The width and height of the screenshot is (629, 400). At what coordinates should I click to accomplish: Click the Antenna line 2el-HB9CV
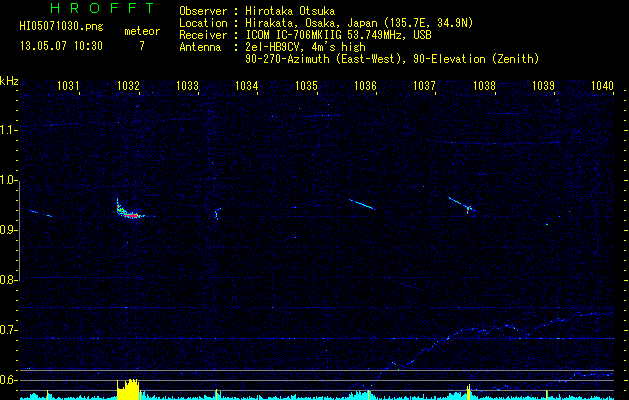[272, 47]
